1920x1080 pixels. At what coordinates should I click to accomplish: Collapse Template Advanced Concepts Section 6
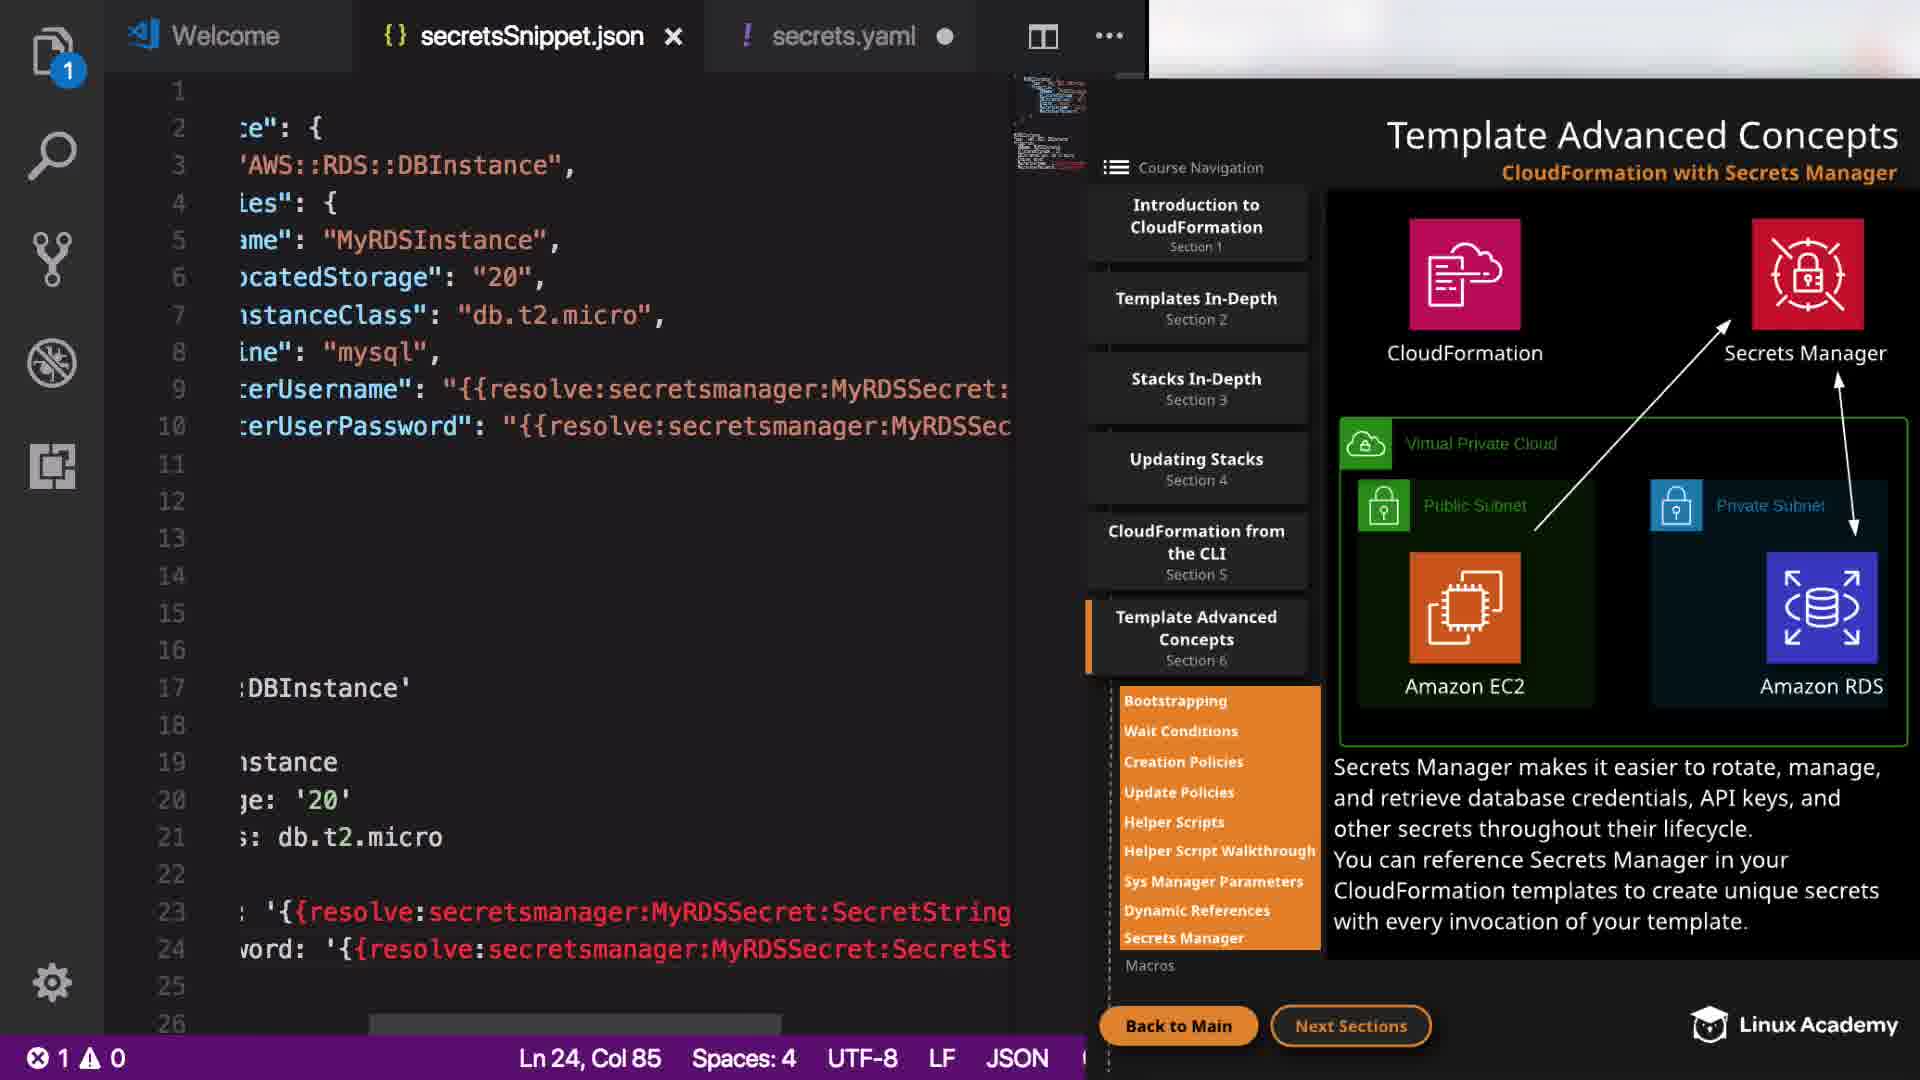(x=1196, y=637)
